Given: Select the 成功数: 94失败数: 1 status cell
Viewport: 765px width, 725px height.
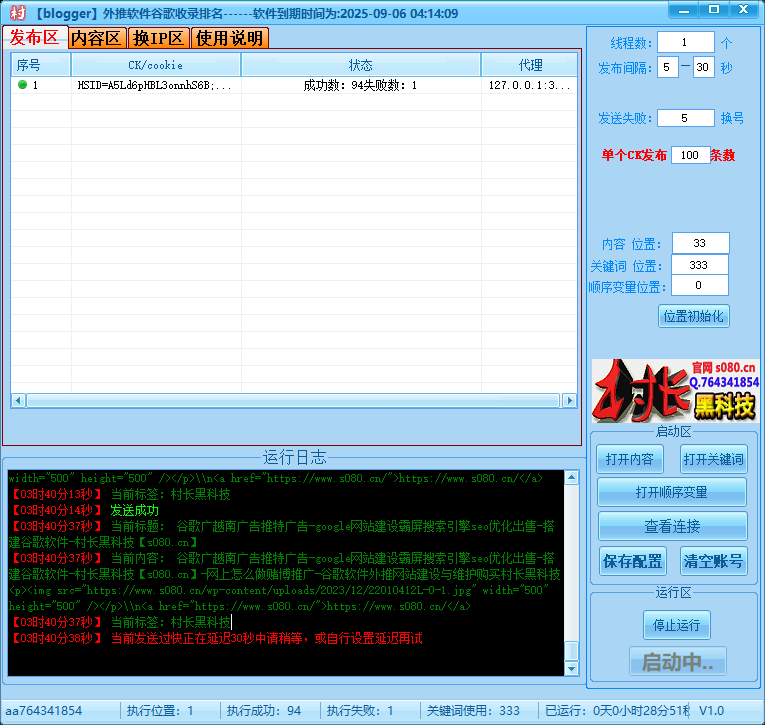Looking at the screenshot, I should [x=361, y=85].
